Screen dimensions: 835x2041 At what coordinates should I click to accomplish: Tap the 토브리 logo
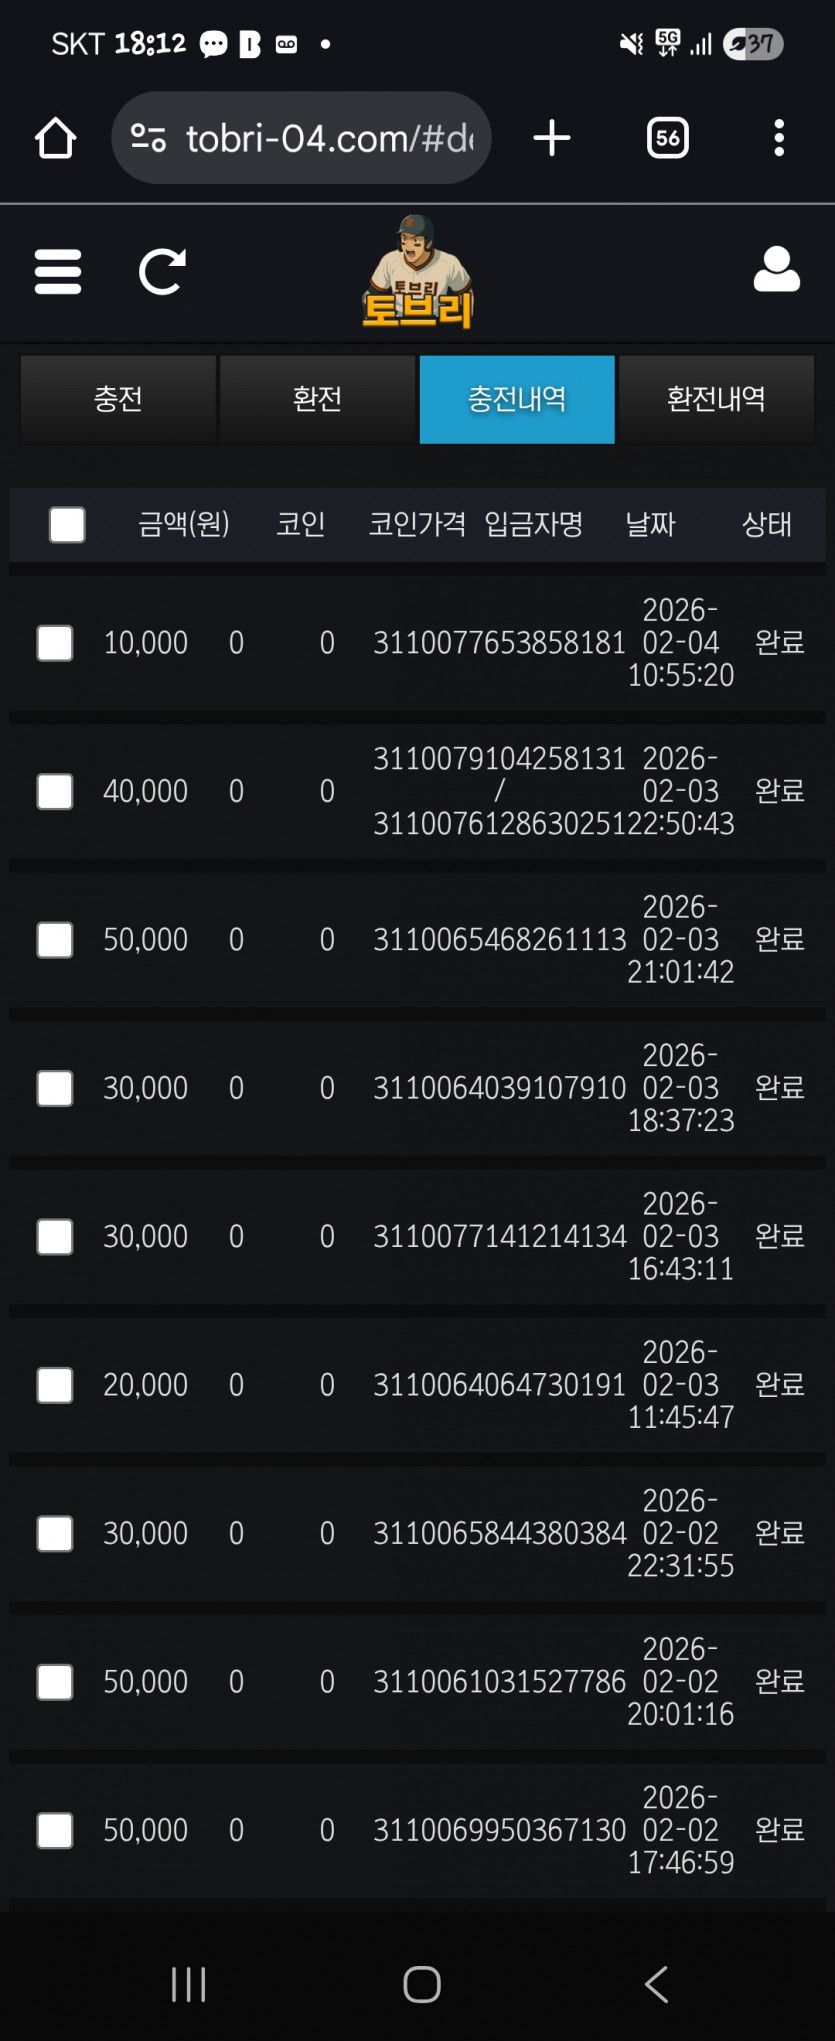418,274
